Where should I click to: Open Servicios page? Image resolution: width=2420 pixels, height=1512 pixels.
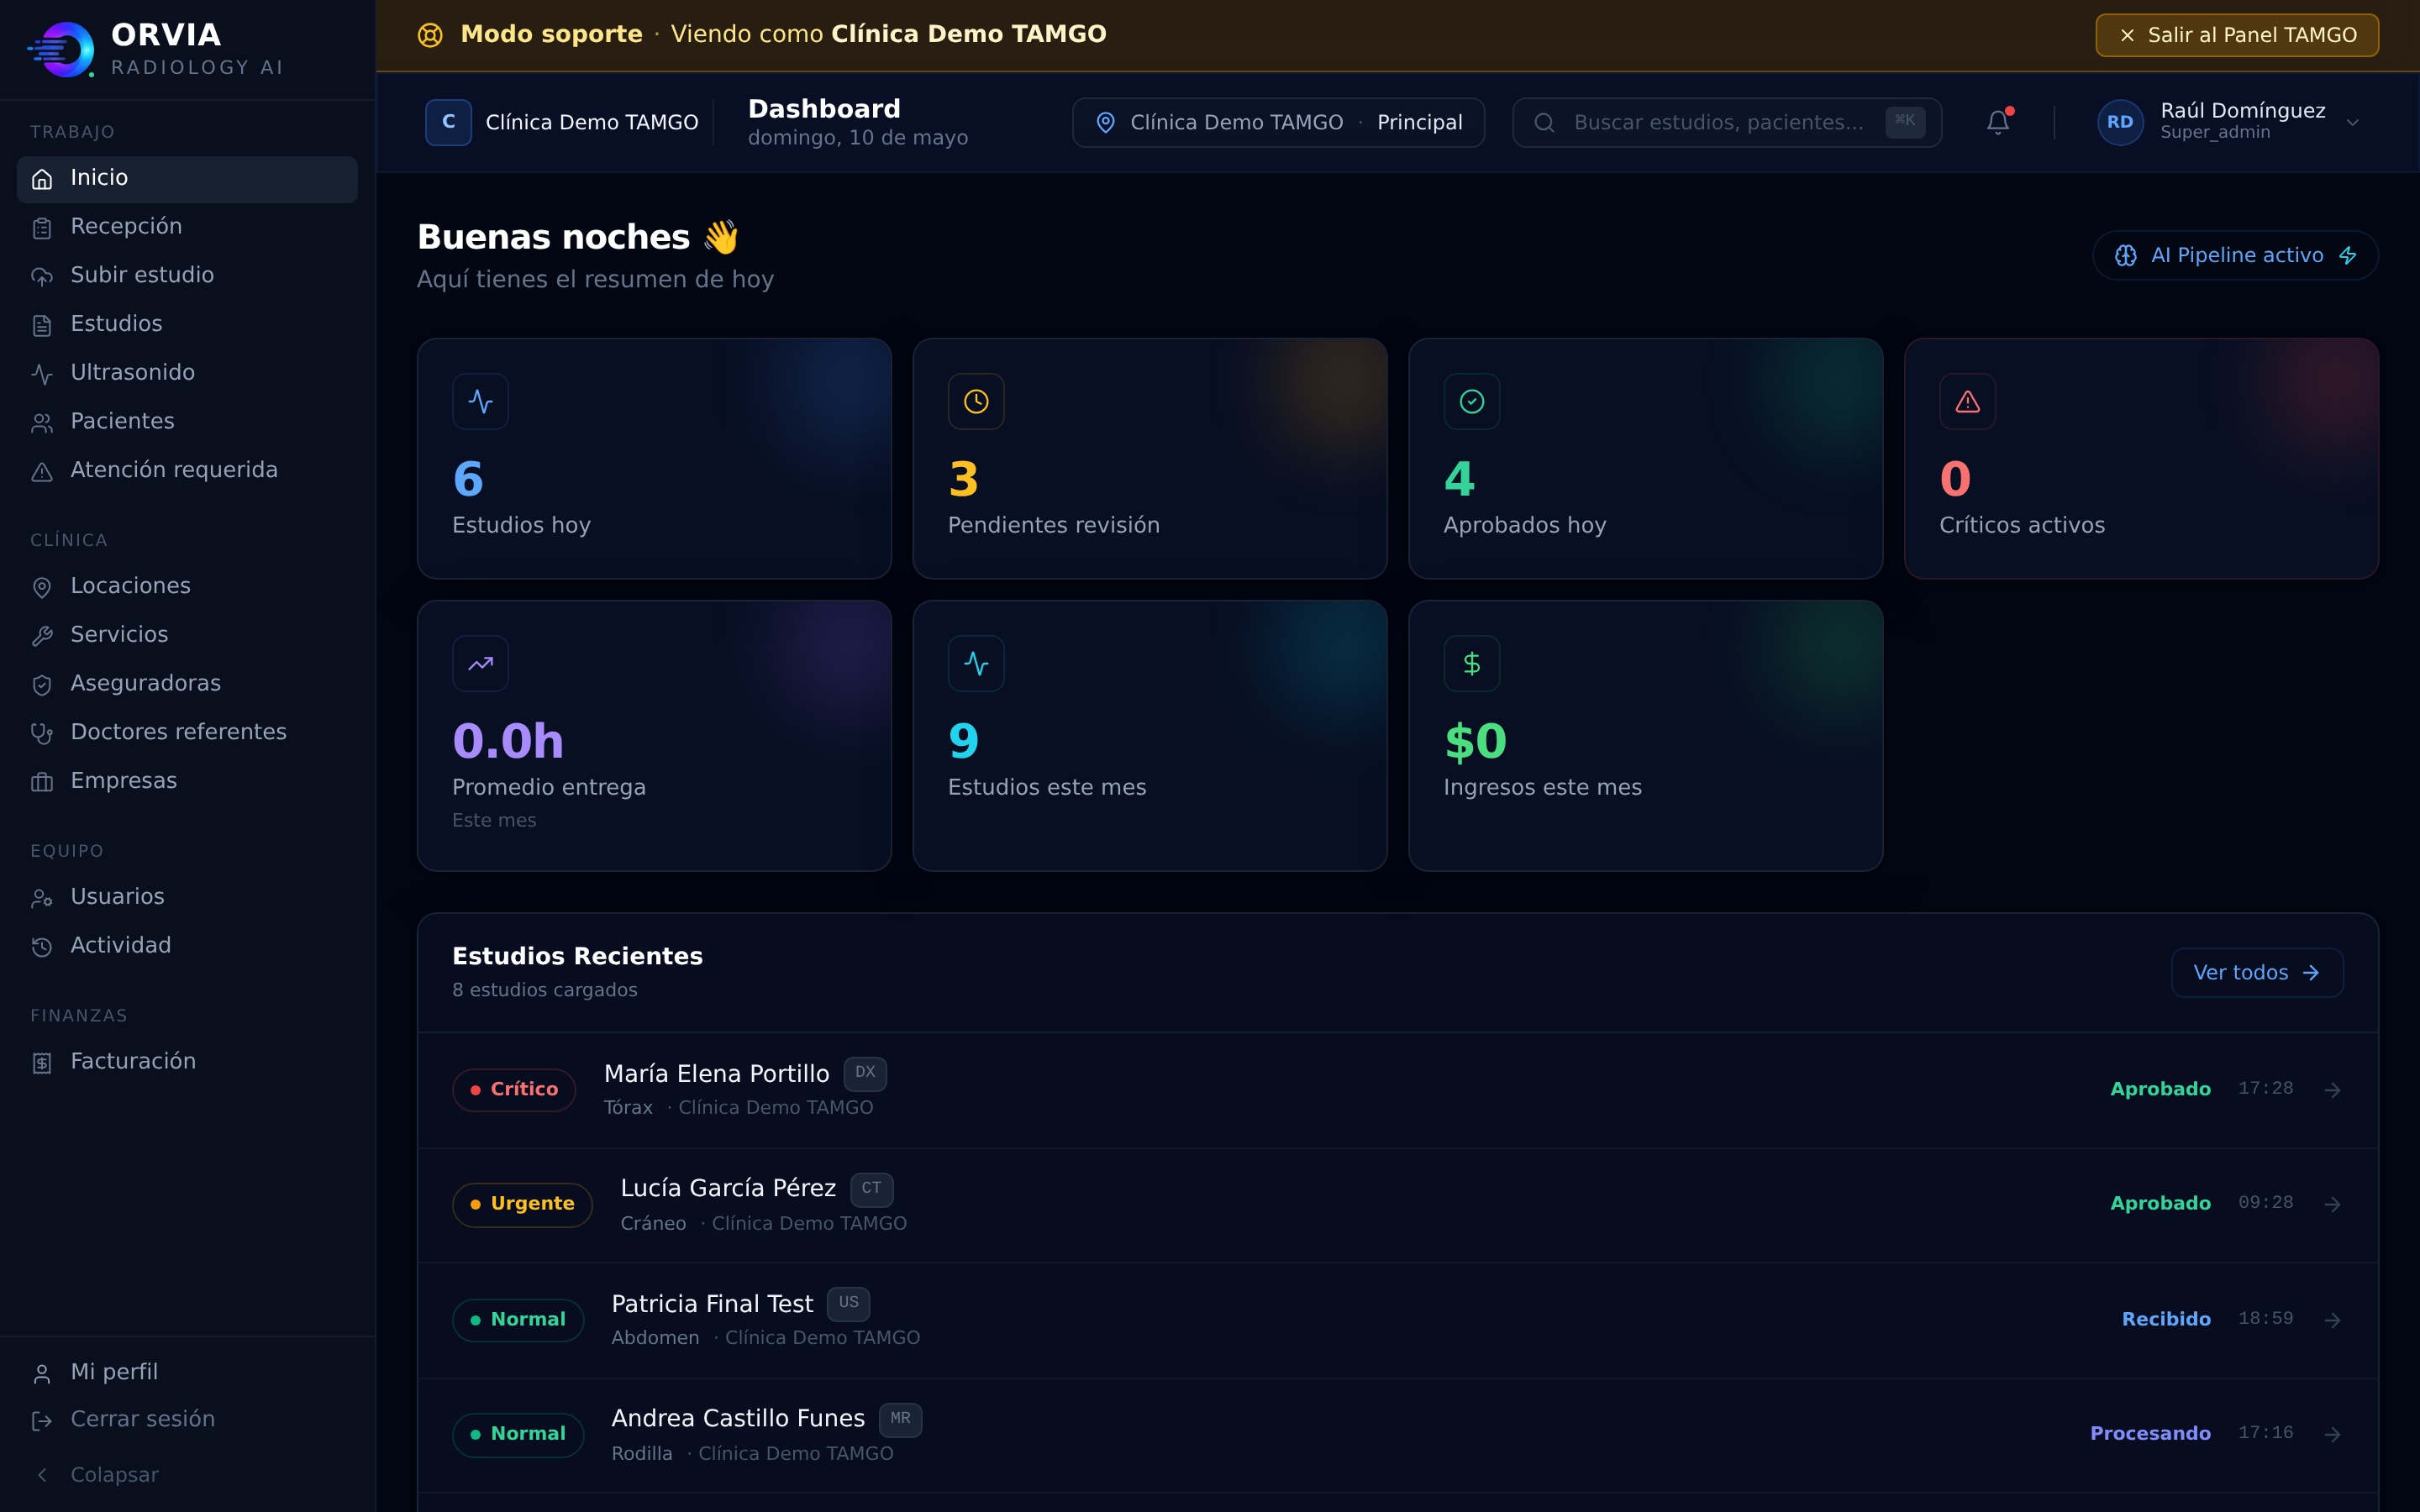click(187, 635)
